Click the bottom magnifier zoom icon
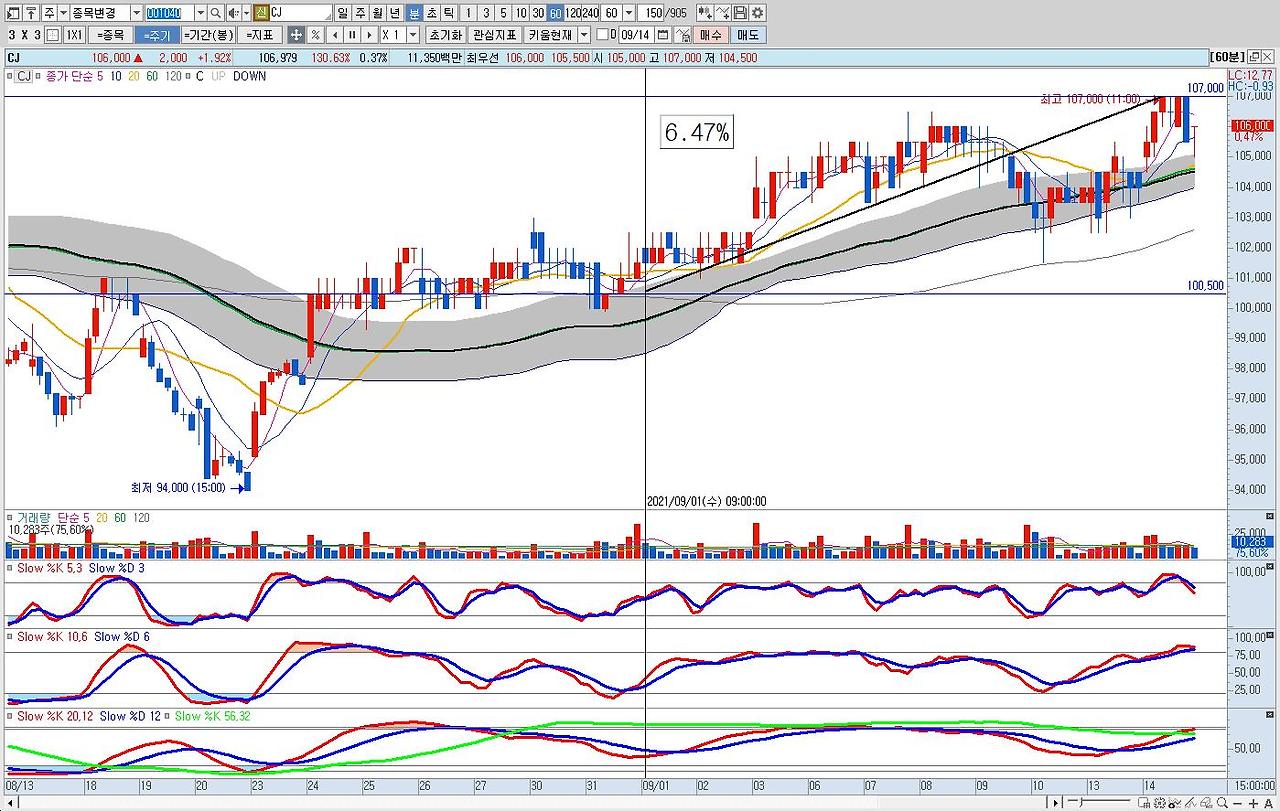The image size is (1280, 811). 1221,803
